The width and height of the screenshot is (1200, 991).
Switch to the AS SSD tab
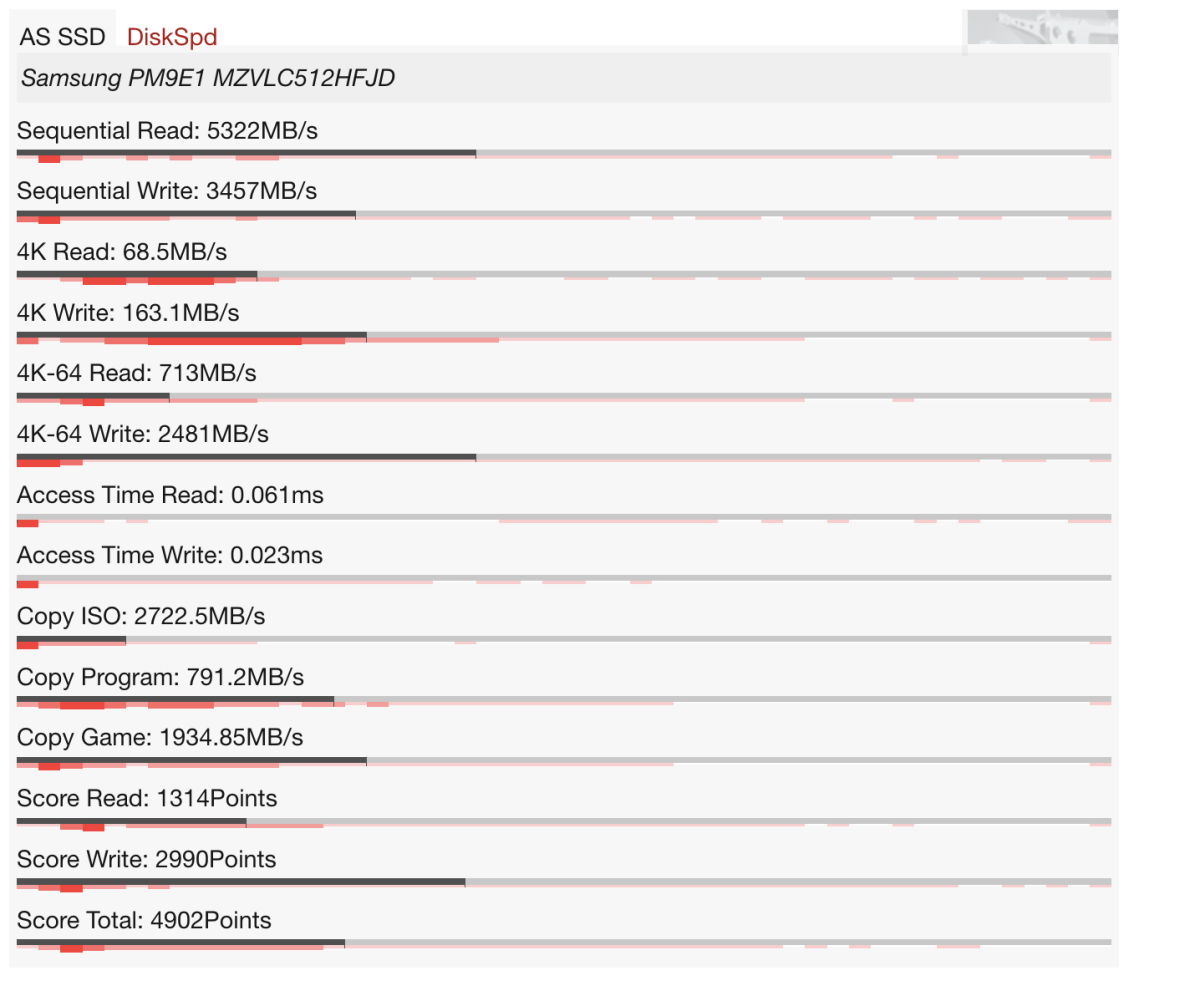click(62, 37)
